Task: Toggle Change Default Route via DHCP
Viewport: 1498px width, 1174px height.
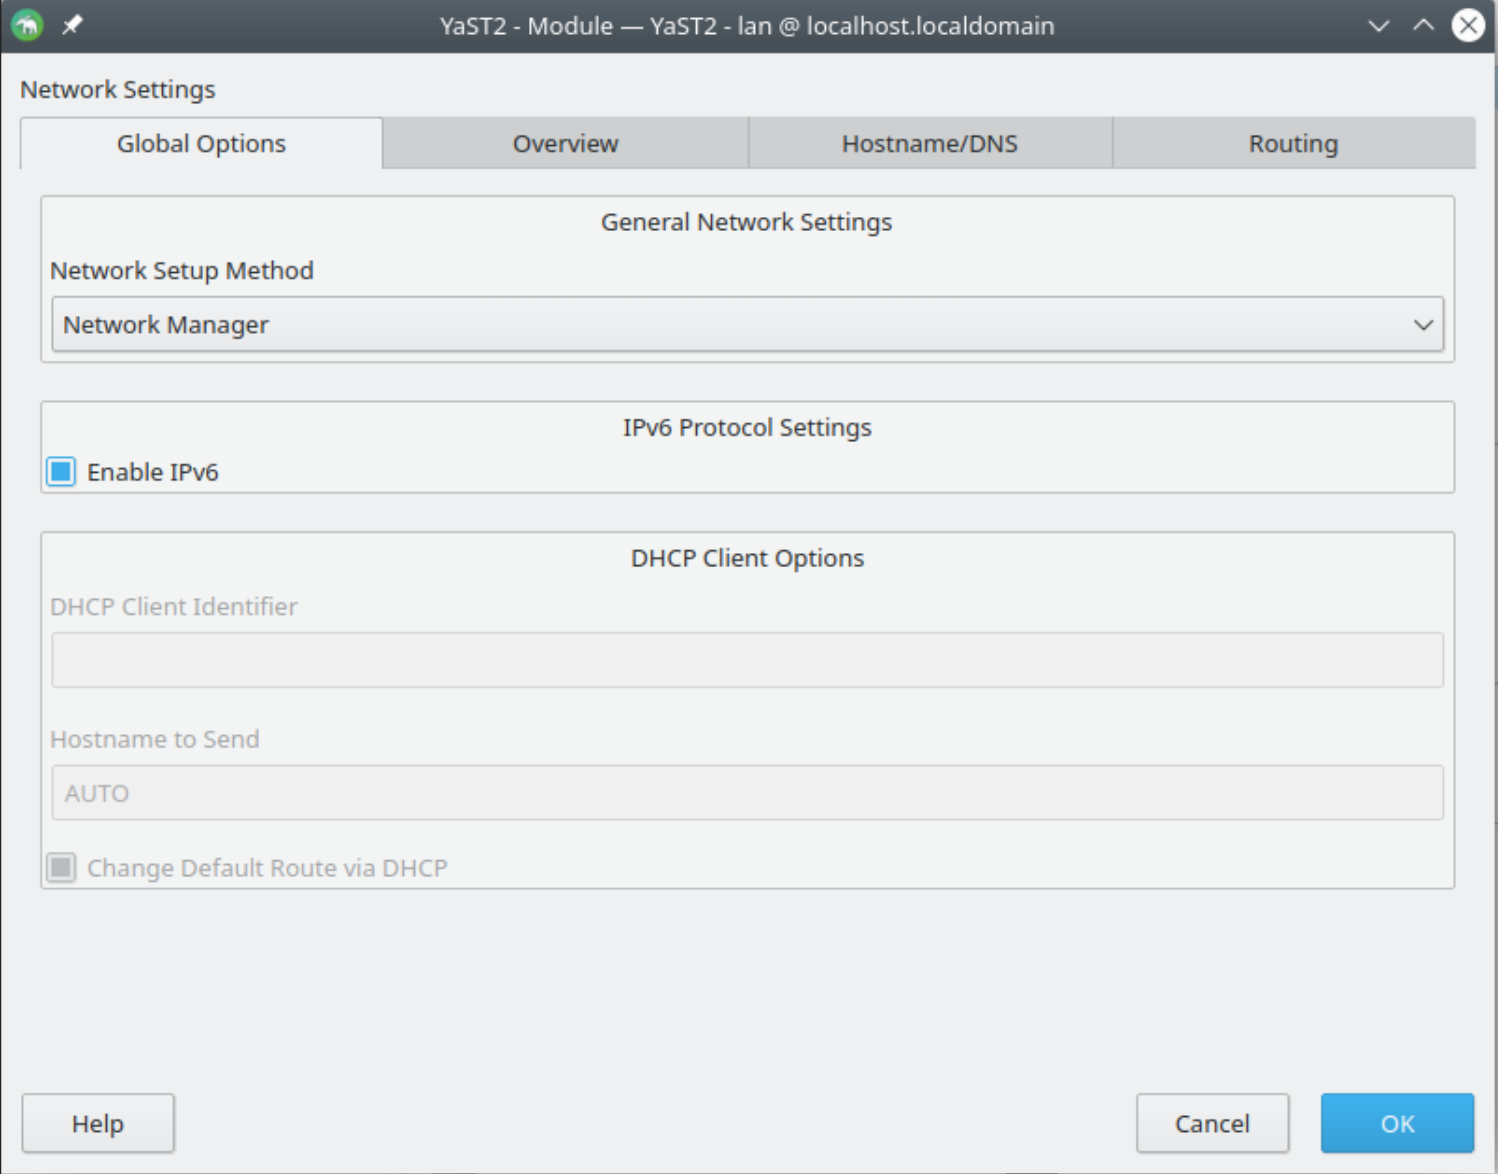Action: [x=61, y=868]
